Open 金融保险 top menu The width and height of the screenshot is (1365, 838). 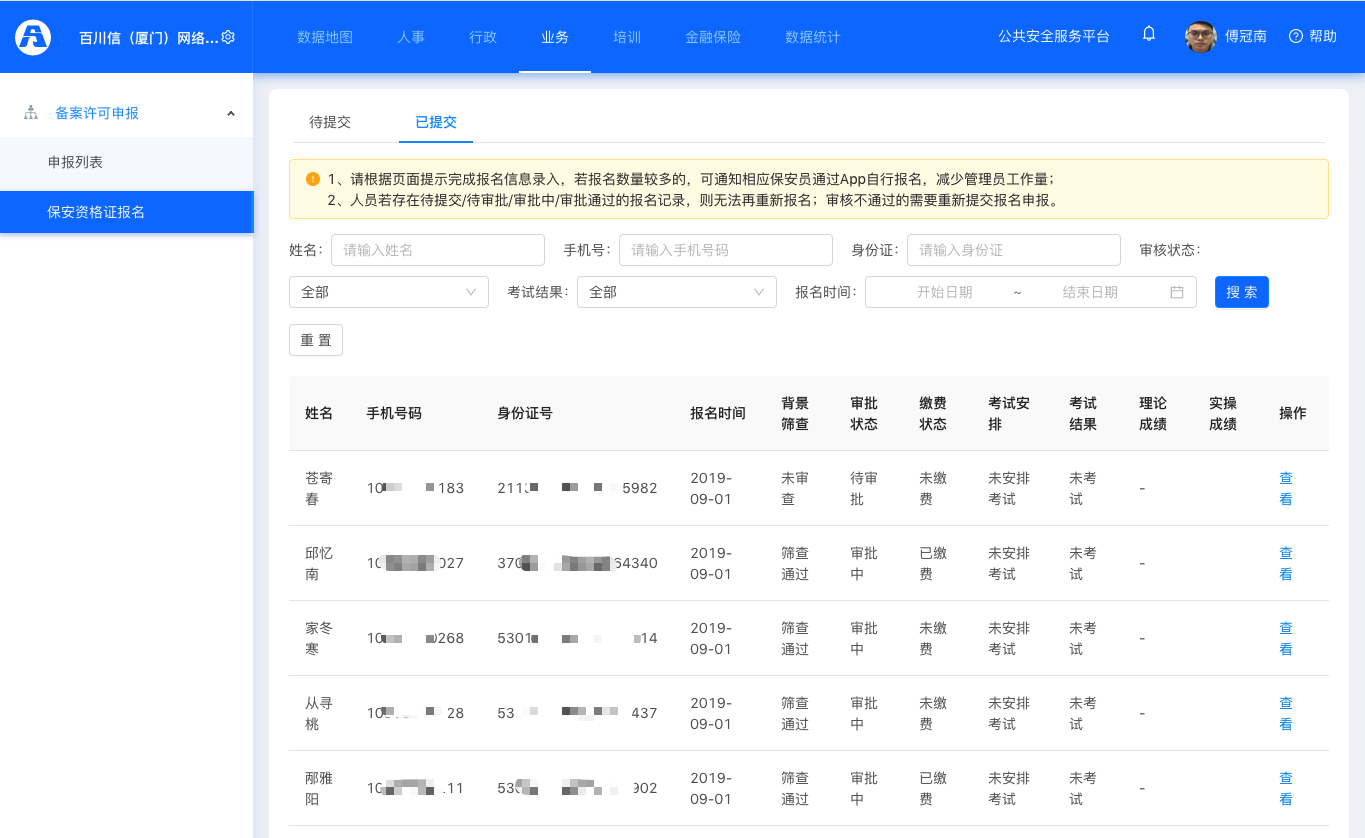click(x=713, y=37)
